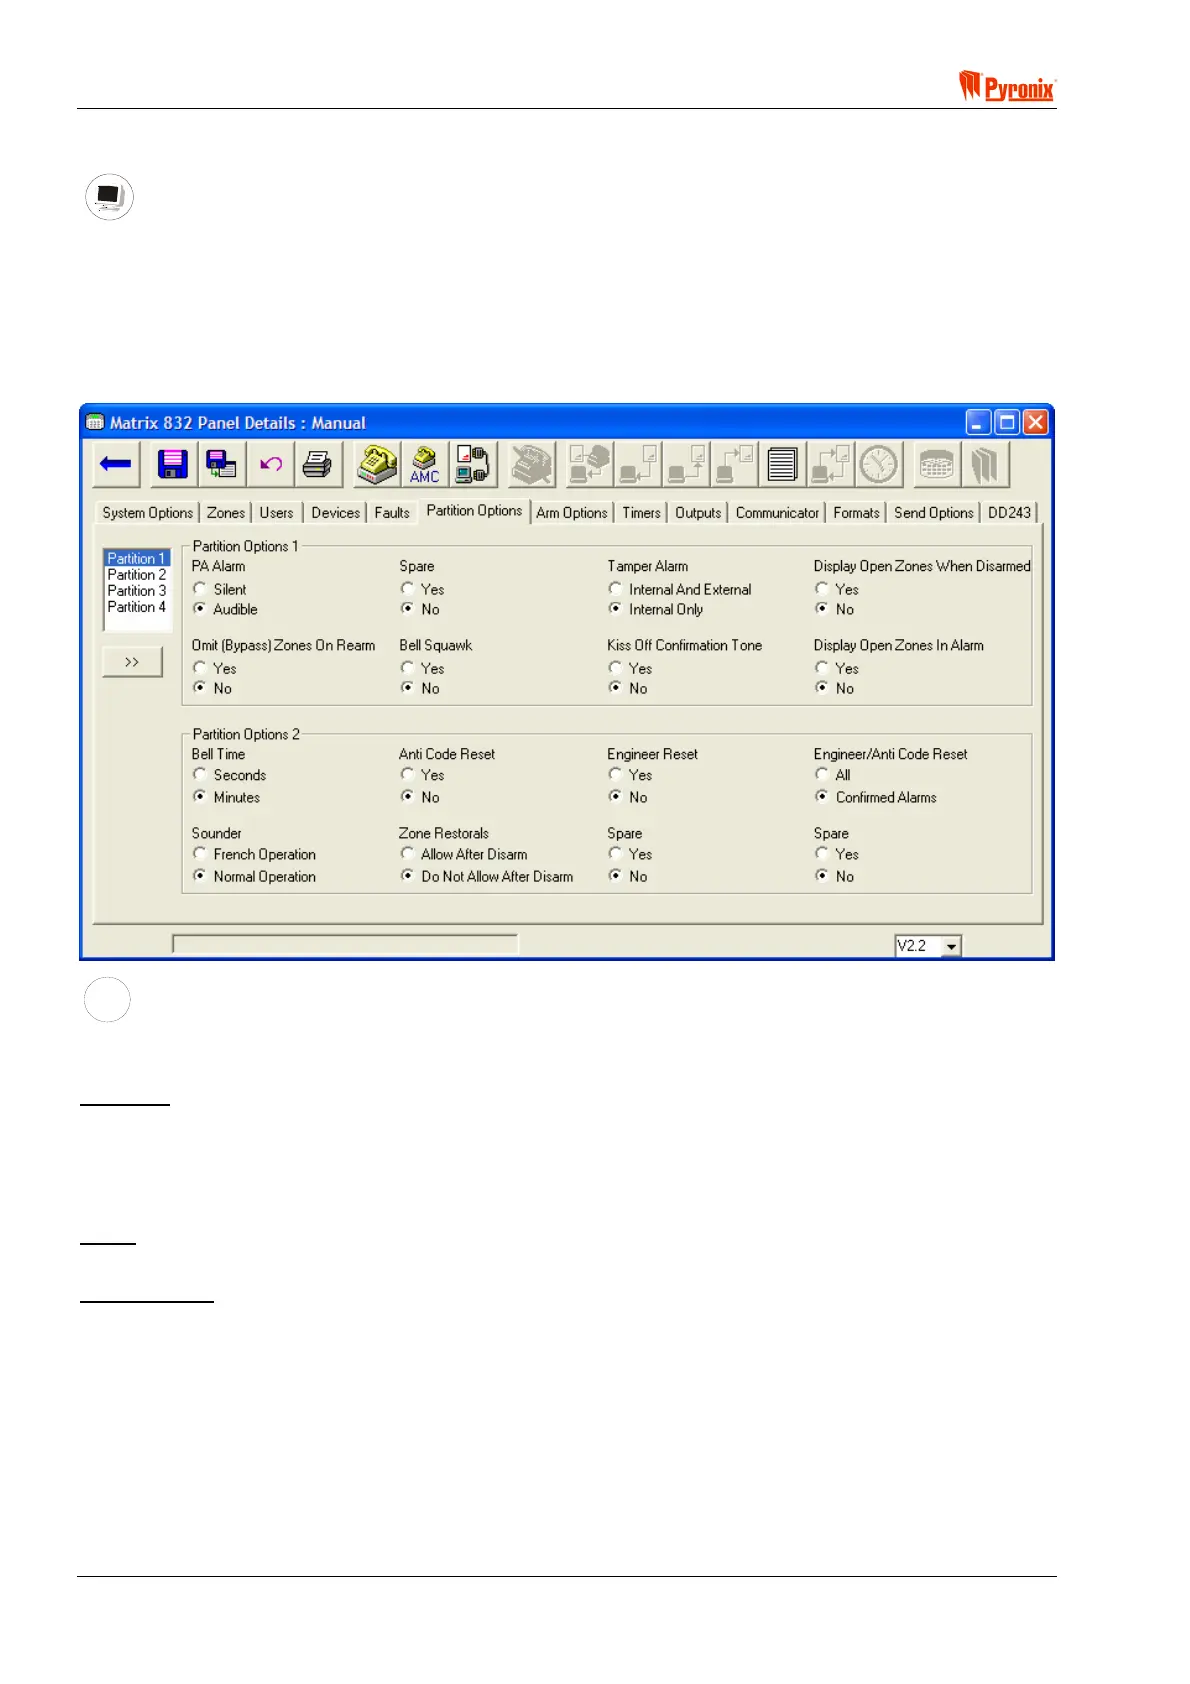The width and height of the screenshot is (1190, 1684).
Task: Set Bell Time to Seconds
Action: tap(200, 775)
